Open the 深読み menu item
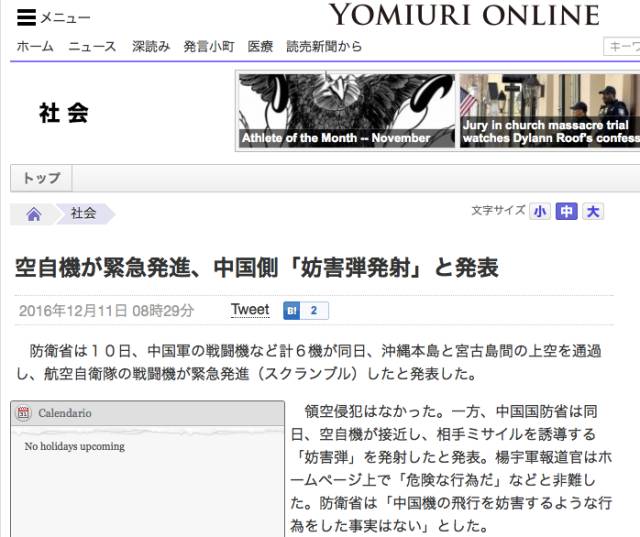640x537 pixels. pyautogui.click(x=151, y=46)
